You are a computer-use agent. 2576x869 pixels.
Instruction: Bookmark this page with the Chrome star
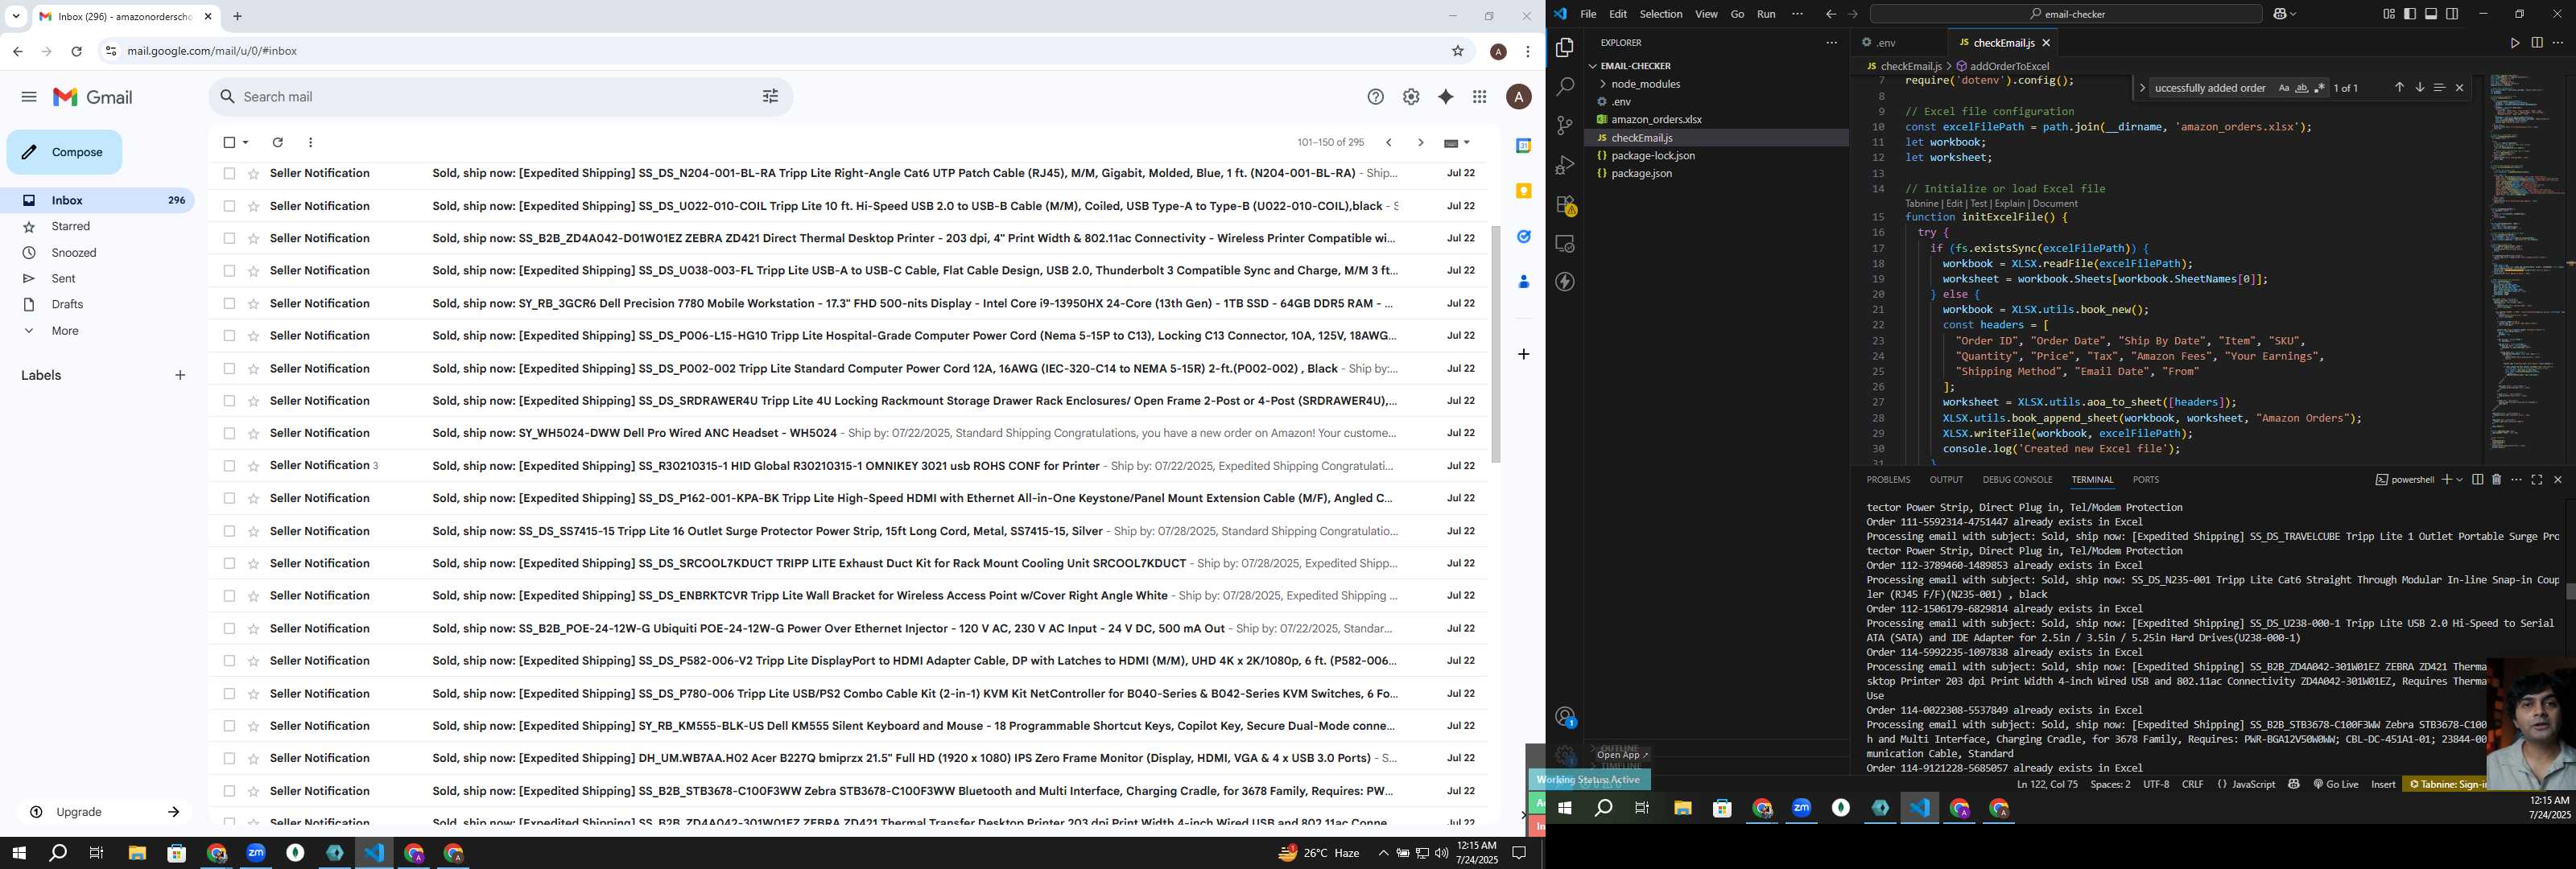point(1457,51)
